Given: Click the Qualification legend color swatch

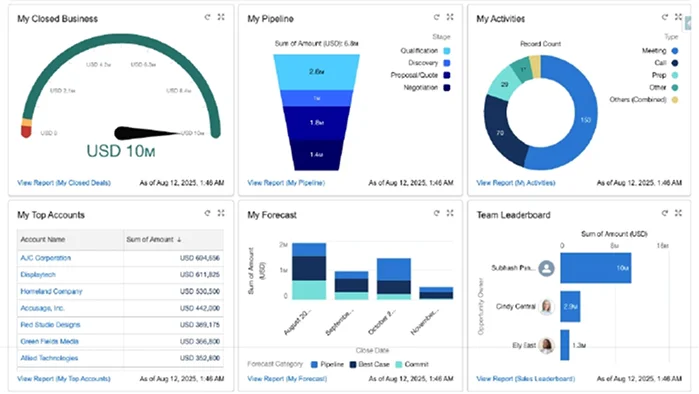Looking at the screenshot, I should [447, 51].
